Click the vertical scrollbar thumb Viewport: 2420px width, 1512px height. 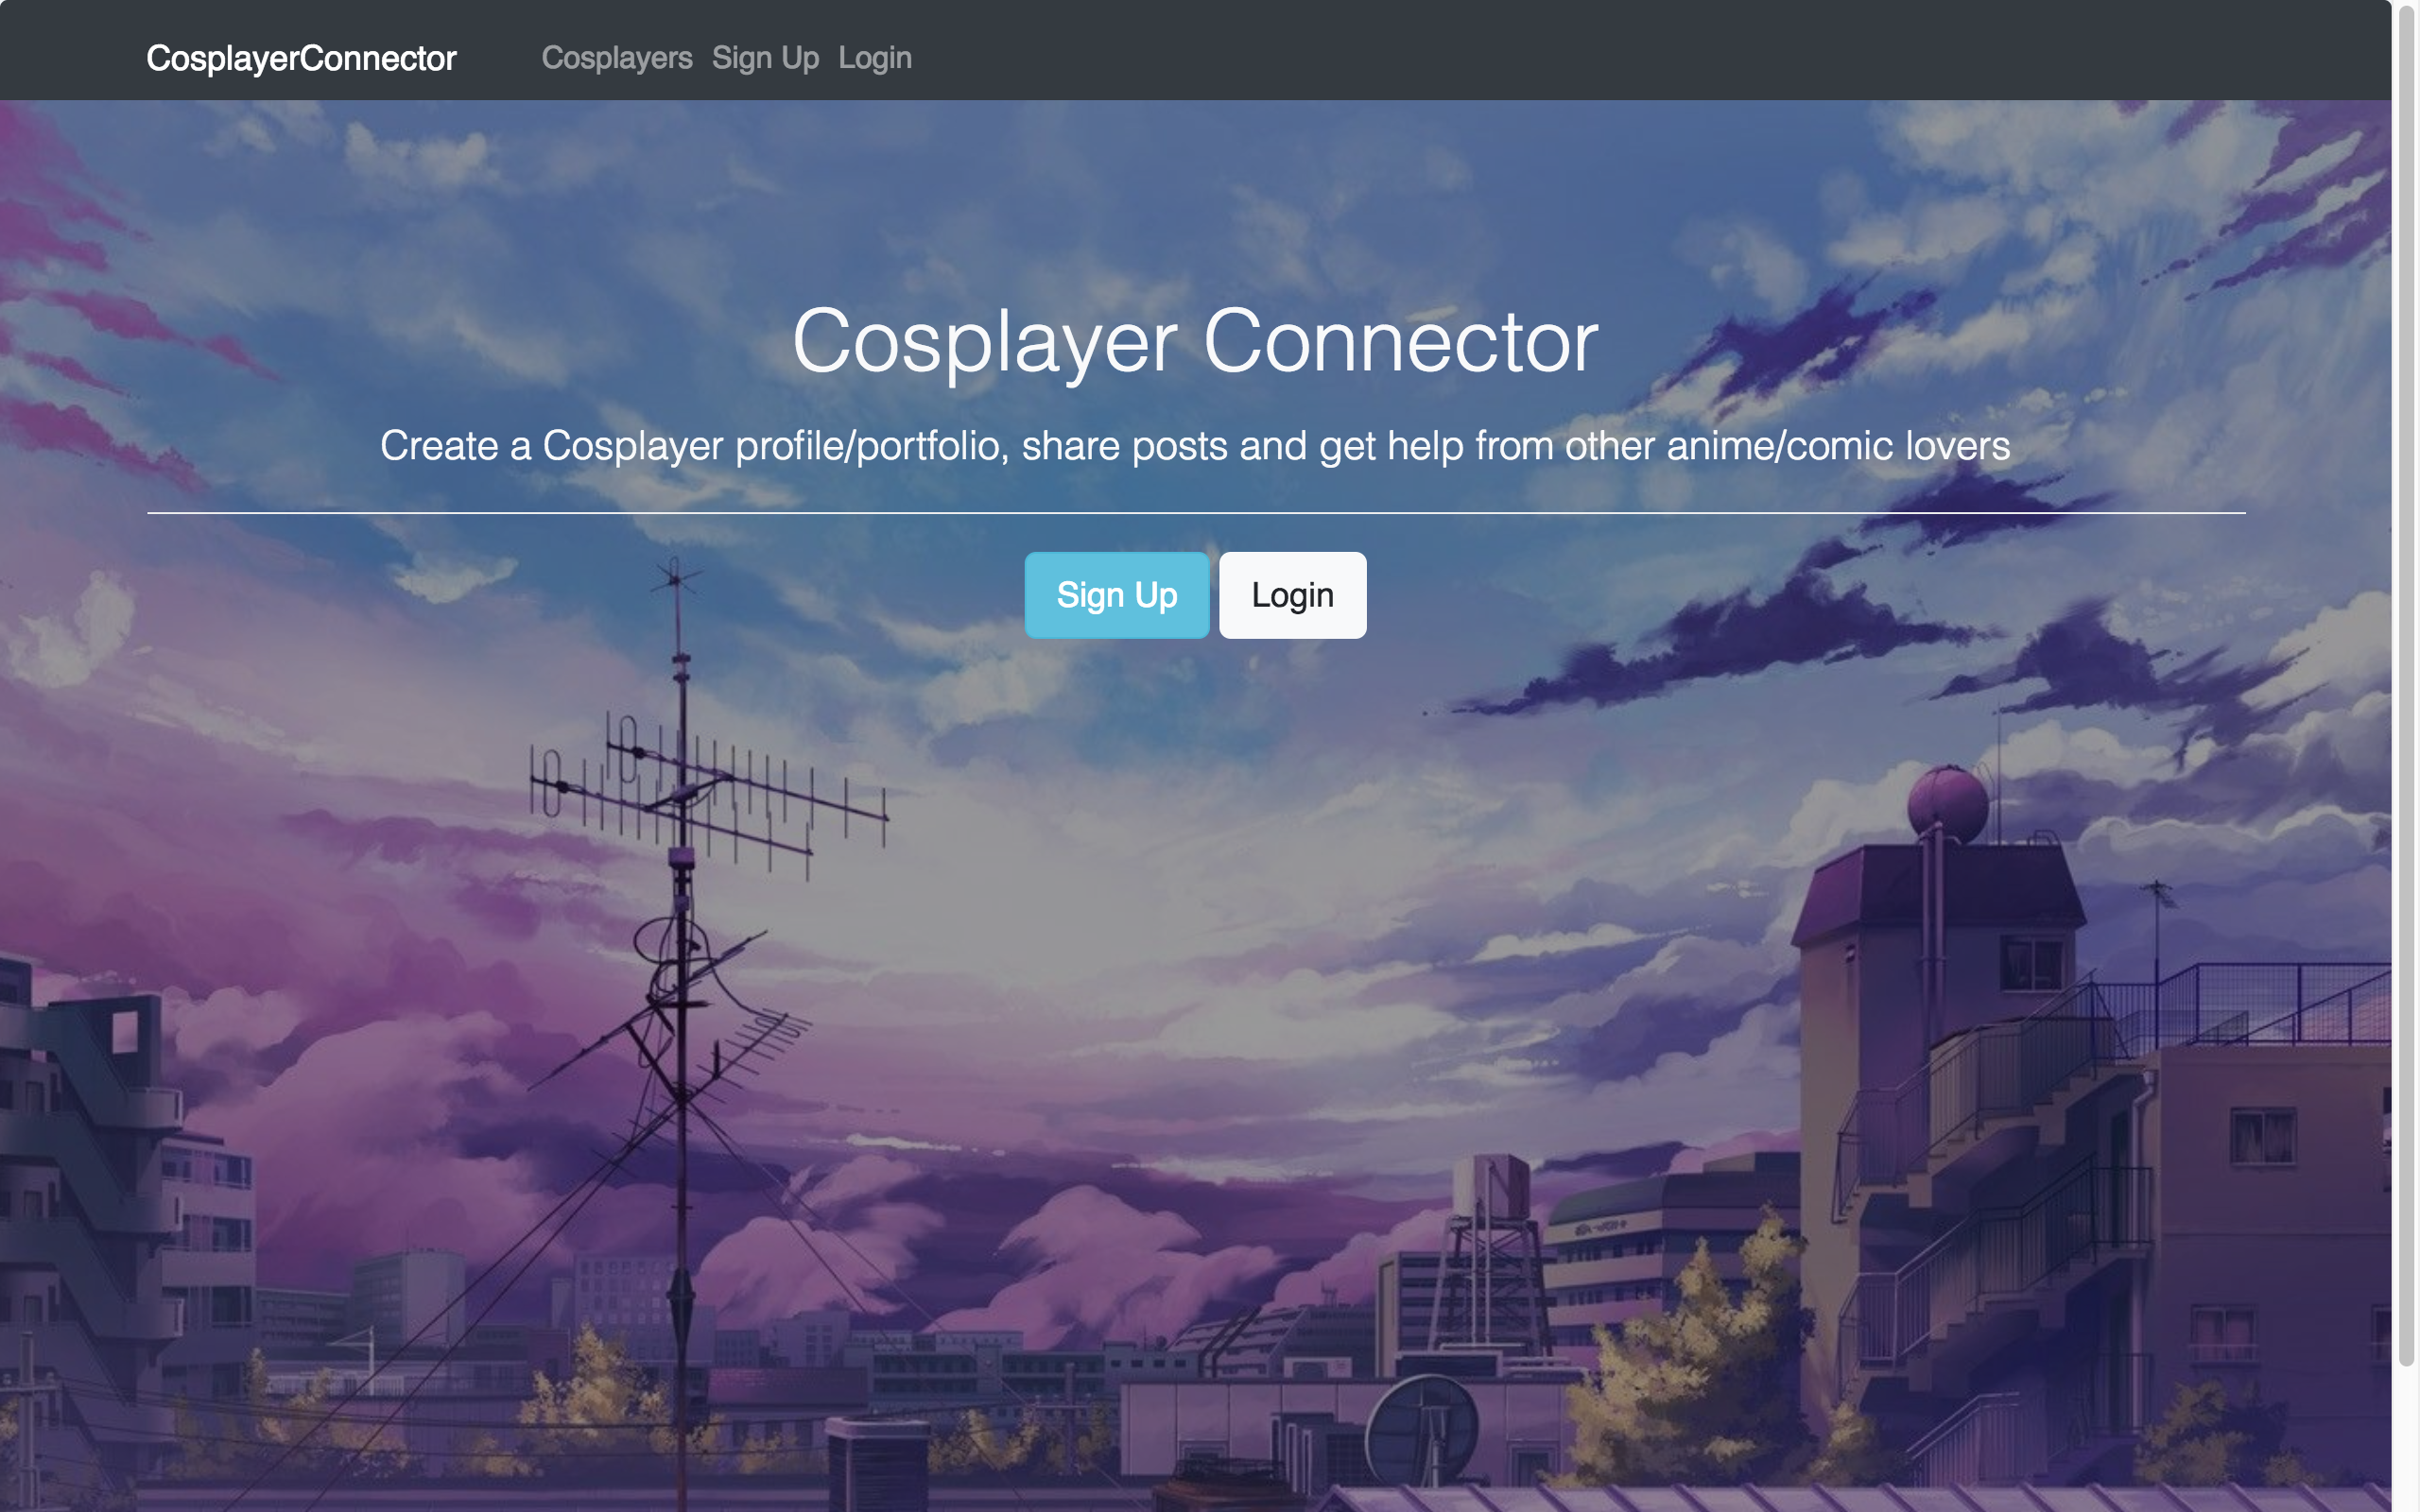point(2406,685)
